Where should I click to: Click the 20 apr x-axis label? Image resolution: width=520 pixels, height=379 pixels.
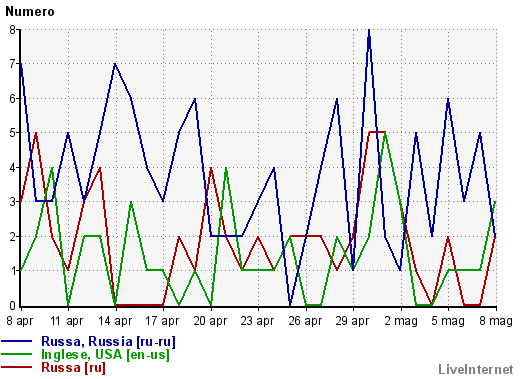coord(210,321)
